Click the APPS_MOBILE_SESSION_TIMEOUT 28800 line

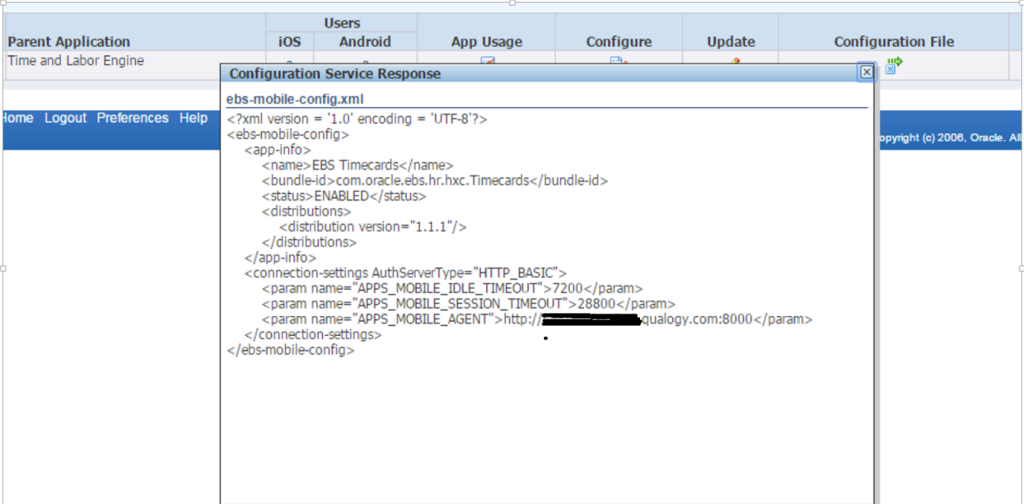pyautogui.click(x=468, y=304)
